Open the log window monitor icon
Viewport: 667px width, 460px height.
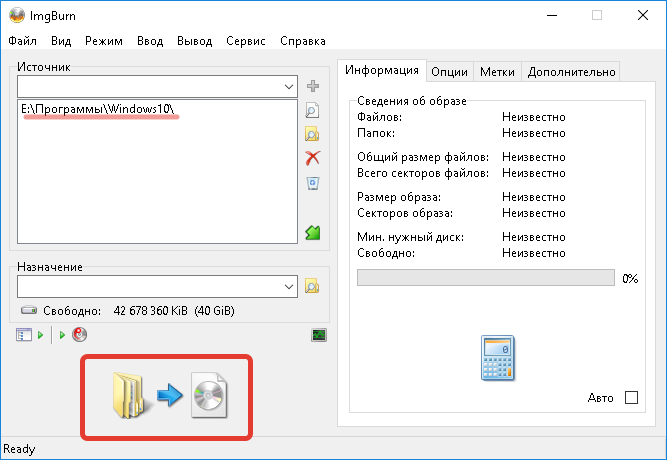click(319, 335)
